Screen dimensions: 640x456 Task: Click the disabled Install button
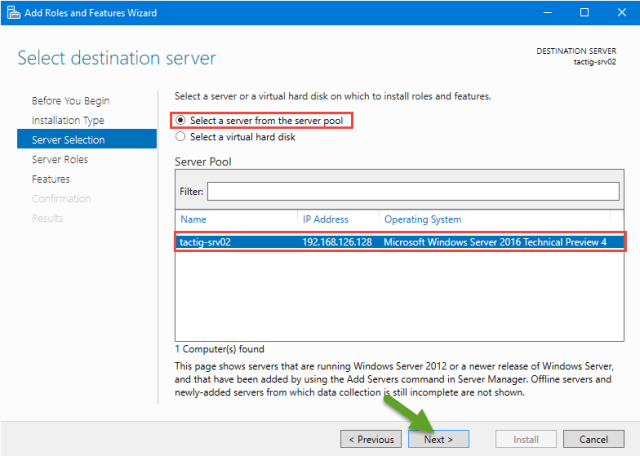click(526, 439)
